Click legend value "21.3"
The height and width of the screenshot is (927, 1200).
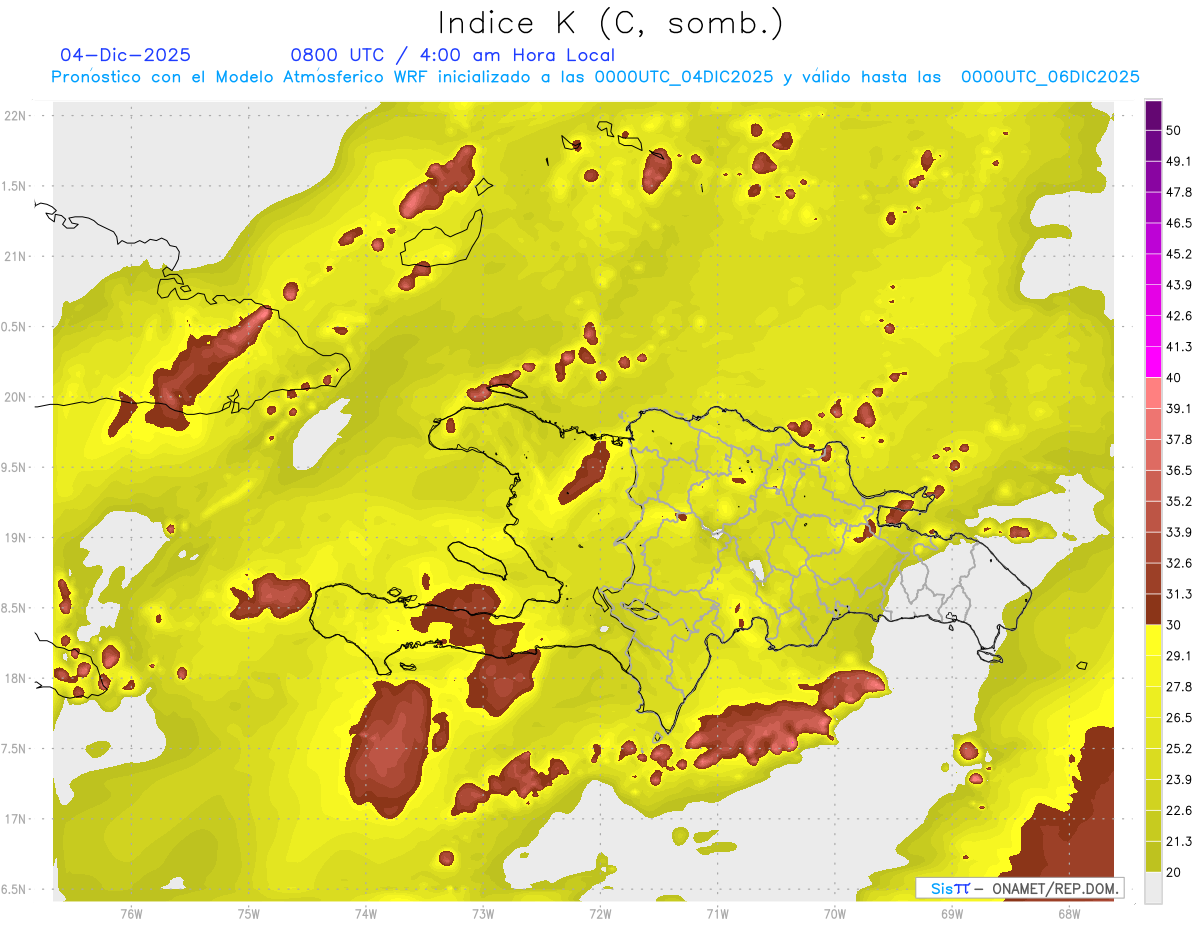[1179, 842]
